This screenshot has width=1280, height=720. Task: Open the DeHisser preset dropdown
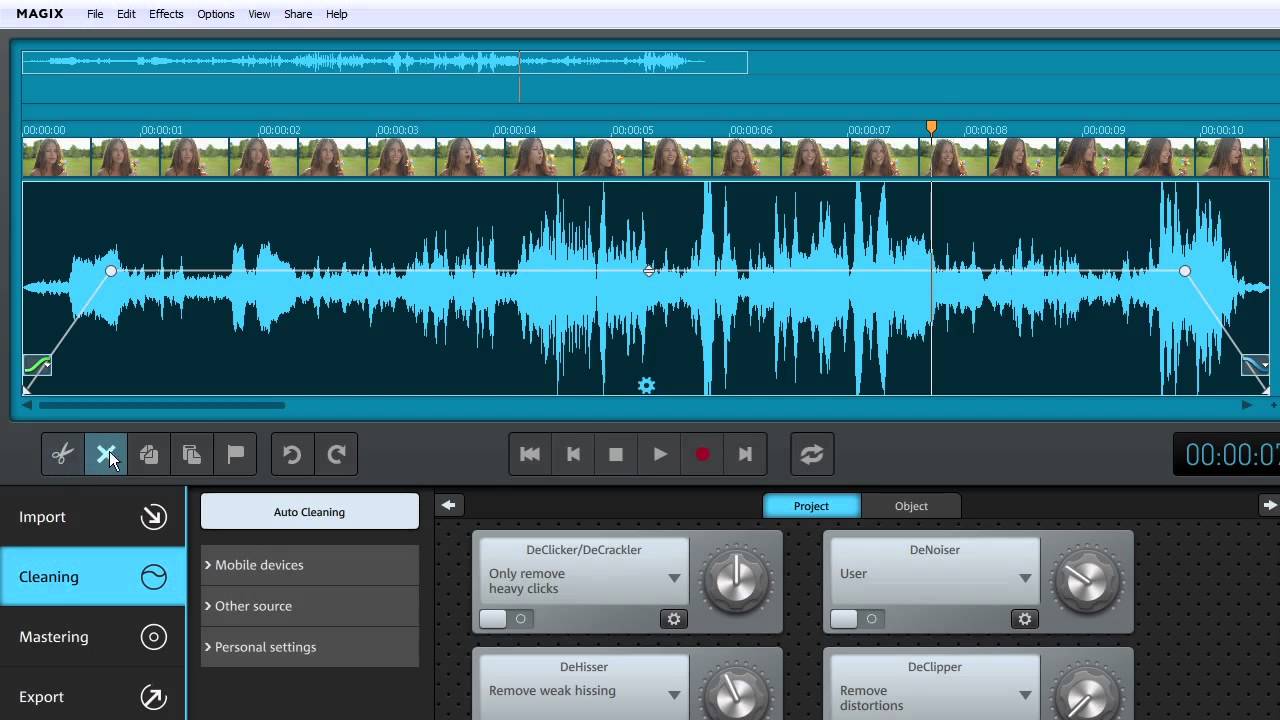[674, 694]
